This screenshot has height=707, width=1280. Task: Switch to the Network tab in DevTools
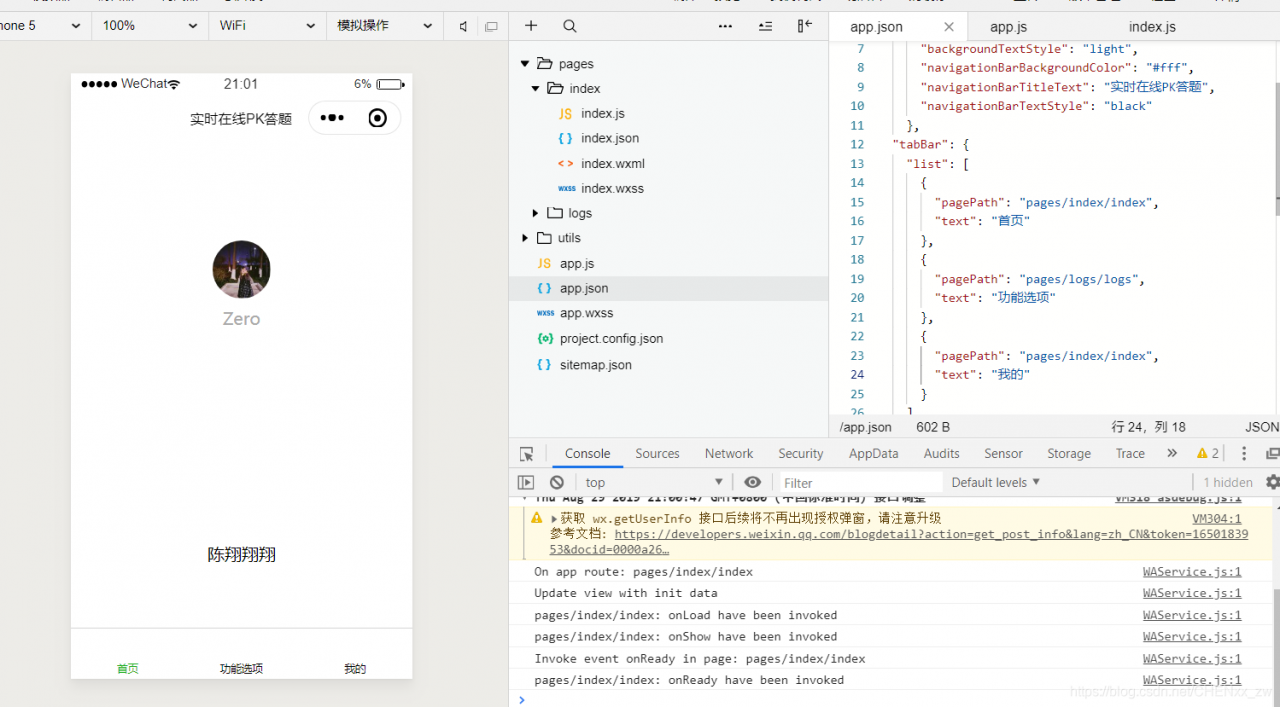coord(728,454)
